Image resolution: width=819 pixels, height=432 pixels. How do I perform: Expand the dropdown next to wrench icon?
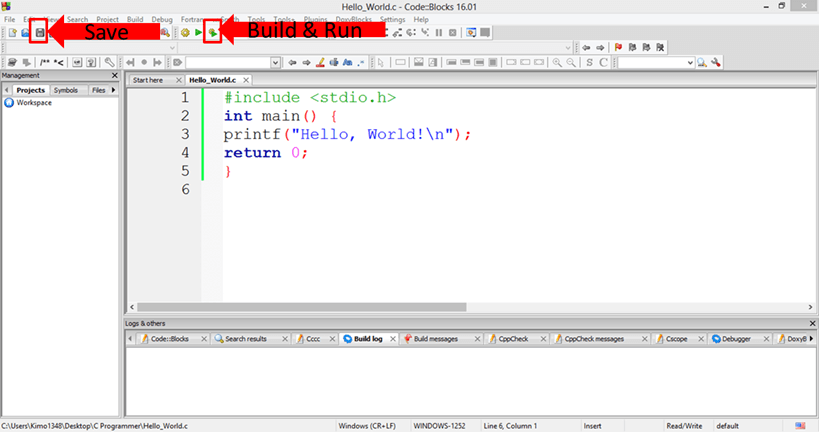[x=275, y=62]
